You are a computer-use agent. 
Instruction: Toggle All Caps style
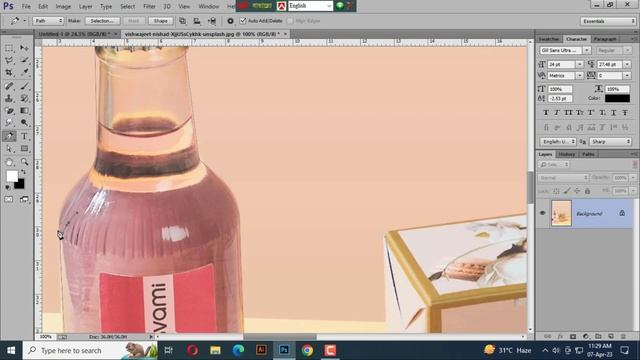[x=568, y=113]
